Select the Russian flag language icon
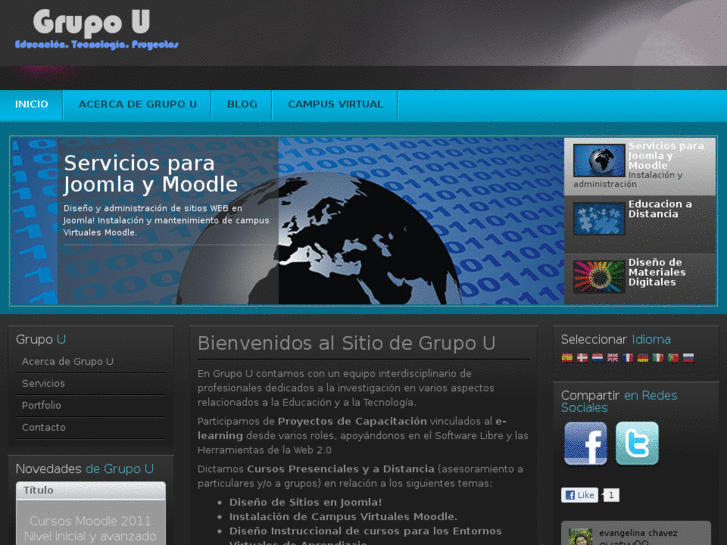The width and height of the screenshot is (727, 545). [689, 358]
